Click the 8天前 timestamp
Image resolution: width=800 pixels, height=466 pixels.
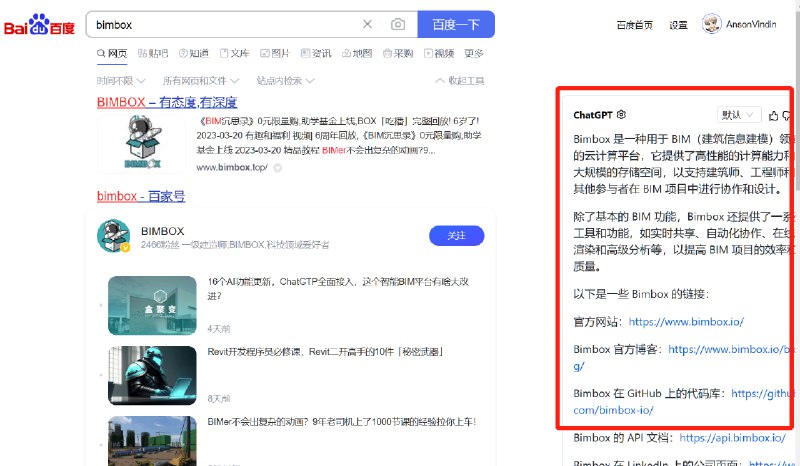218,399
